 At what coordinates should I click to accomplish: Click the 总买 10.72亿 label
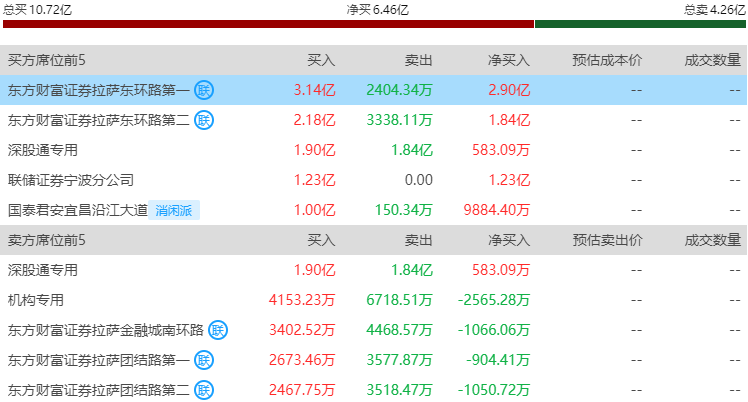click(x=37, y=10)
